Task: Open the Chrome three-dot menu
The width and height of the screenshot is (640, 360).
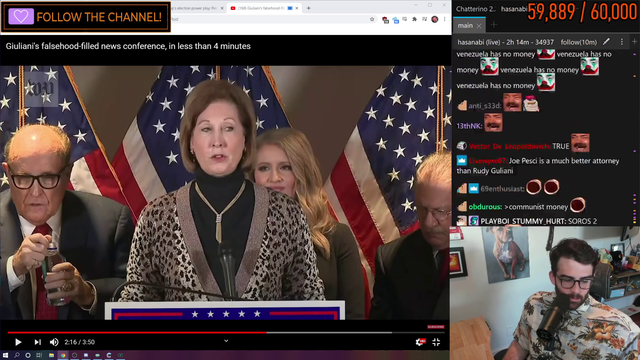Action: coord(444,19)
